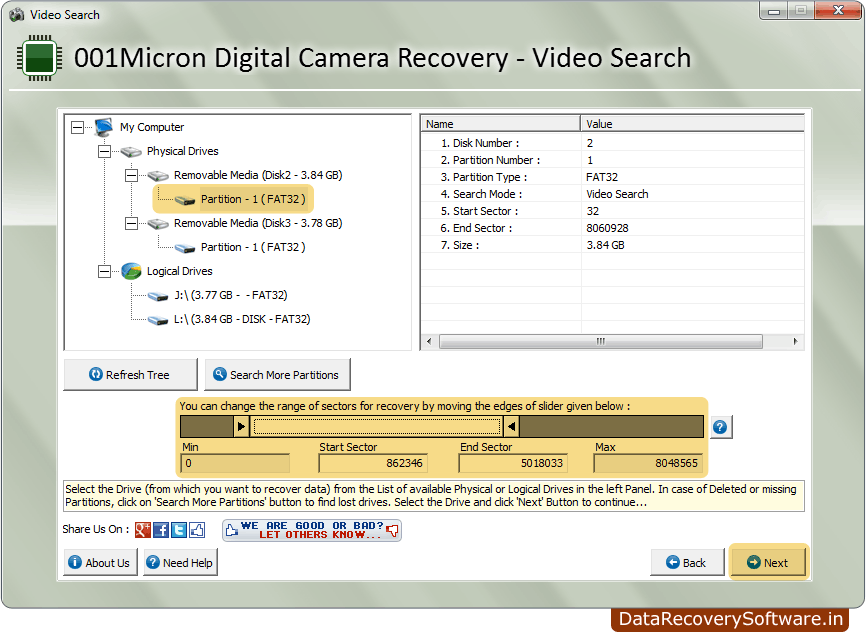Minimize the Video Search window
866x632 pixels.
point(773,10)
